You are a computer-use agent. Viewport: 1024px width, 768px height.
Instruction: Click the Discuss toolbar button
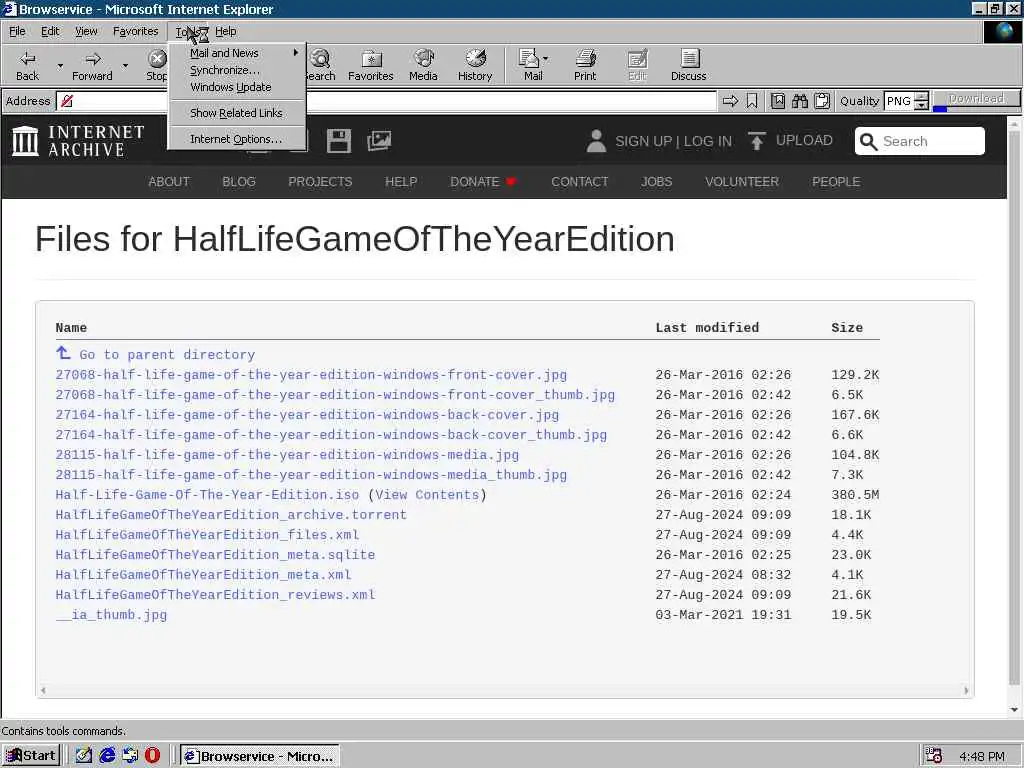pos(688,65)
